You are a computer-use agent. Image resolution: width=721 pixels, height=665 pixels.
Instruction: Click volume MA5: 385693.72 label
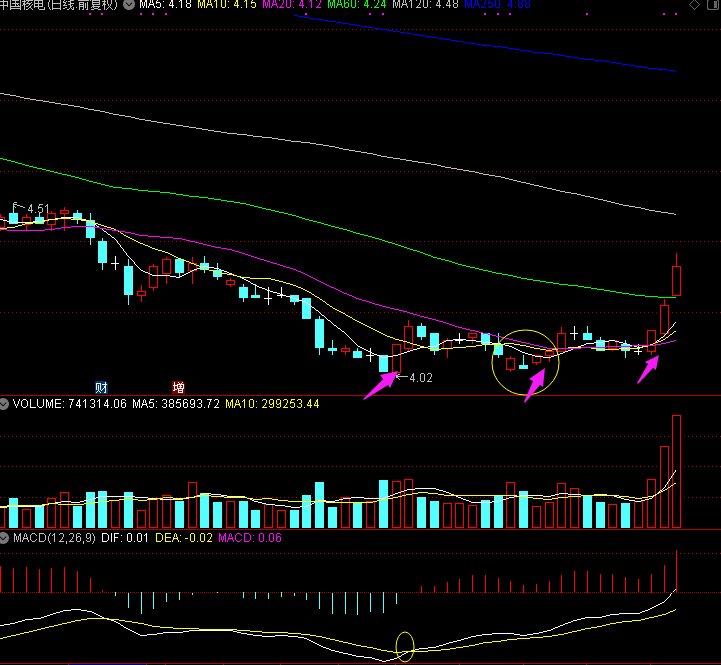(176, 404)
